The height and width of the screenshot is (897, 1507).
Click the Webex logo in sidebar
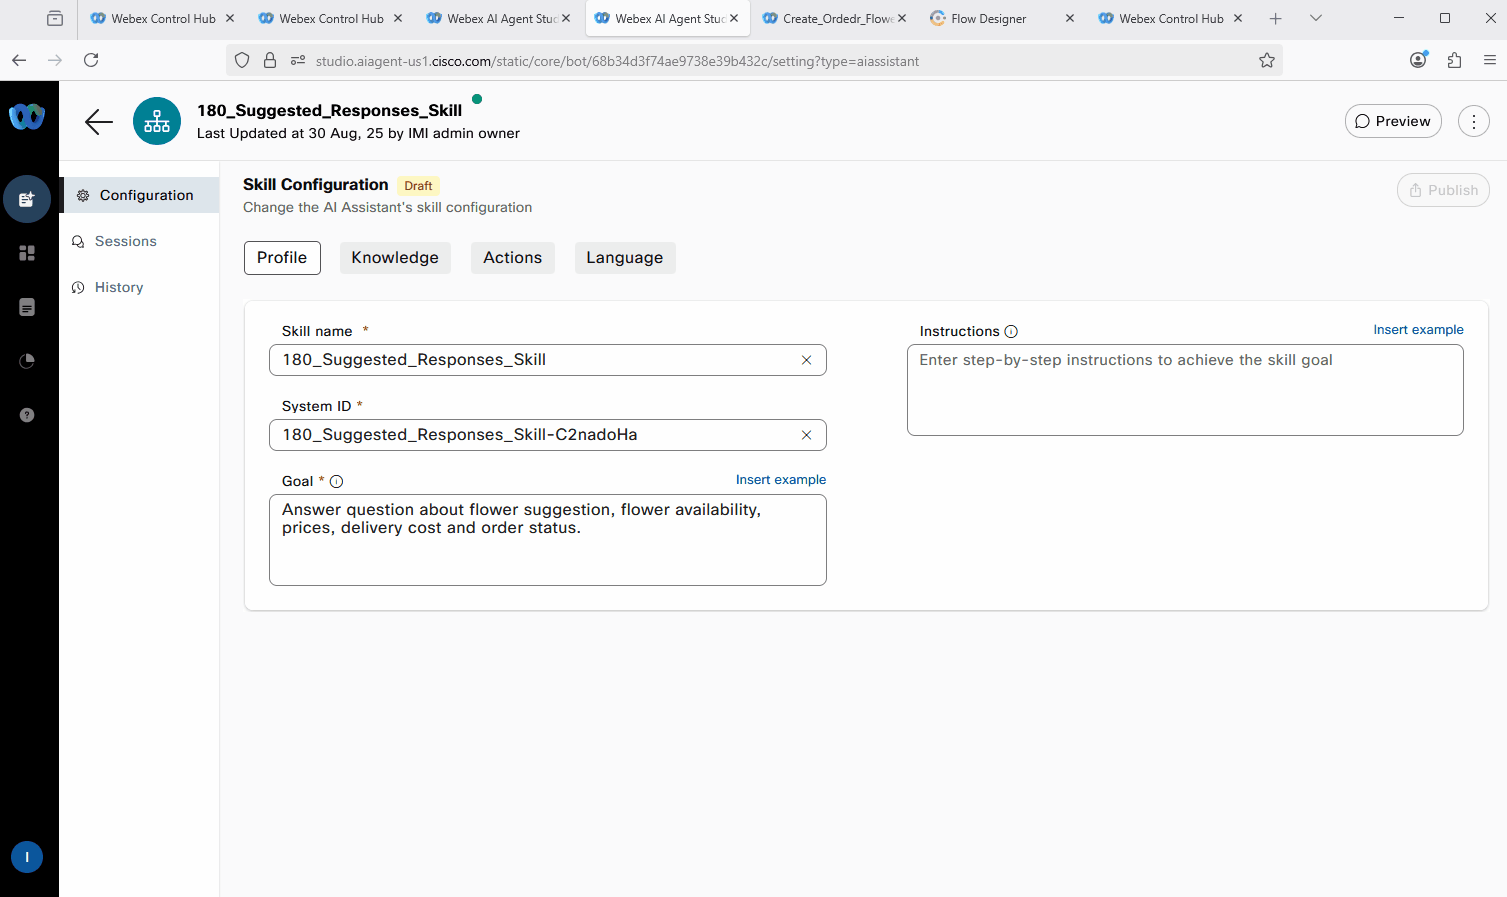point(27,117)
